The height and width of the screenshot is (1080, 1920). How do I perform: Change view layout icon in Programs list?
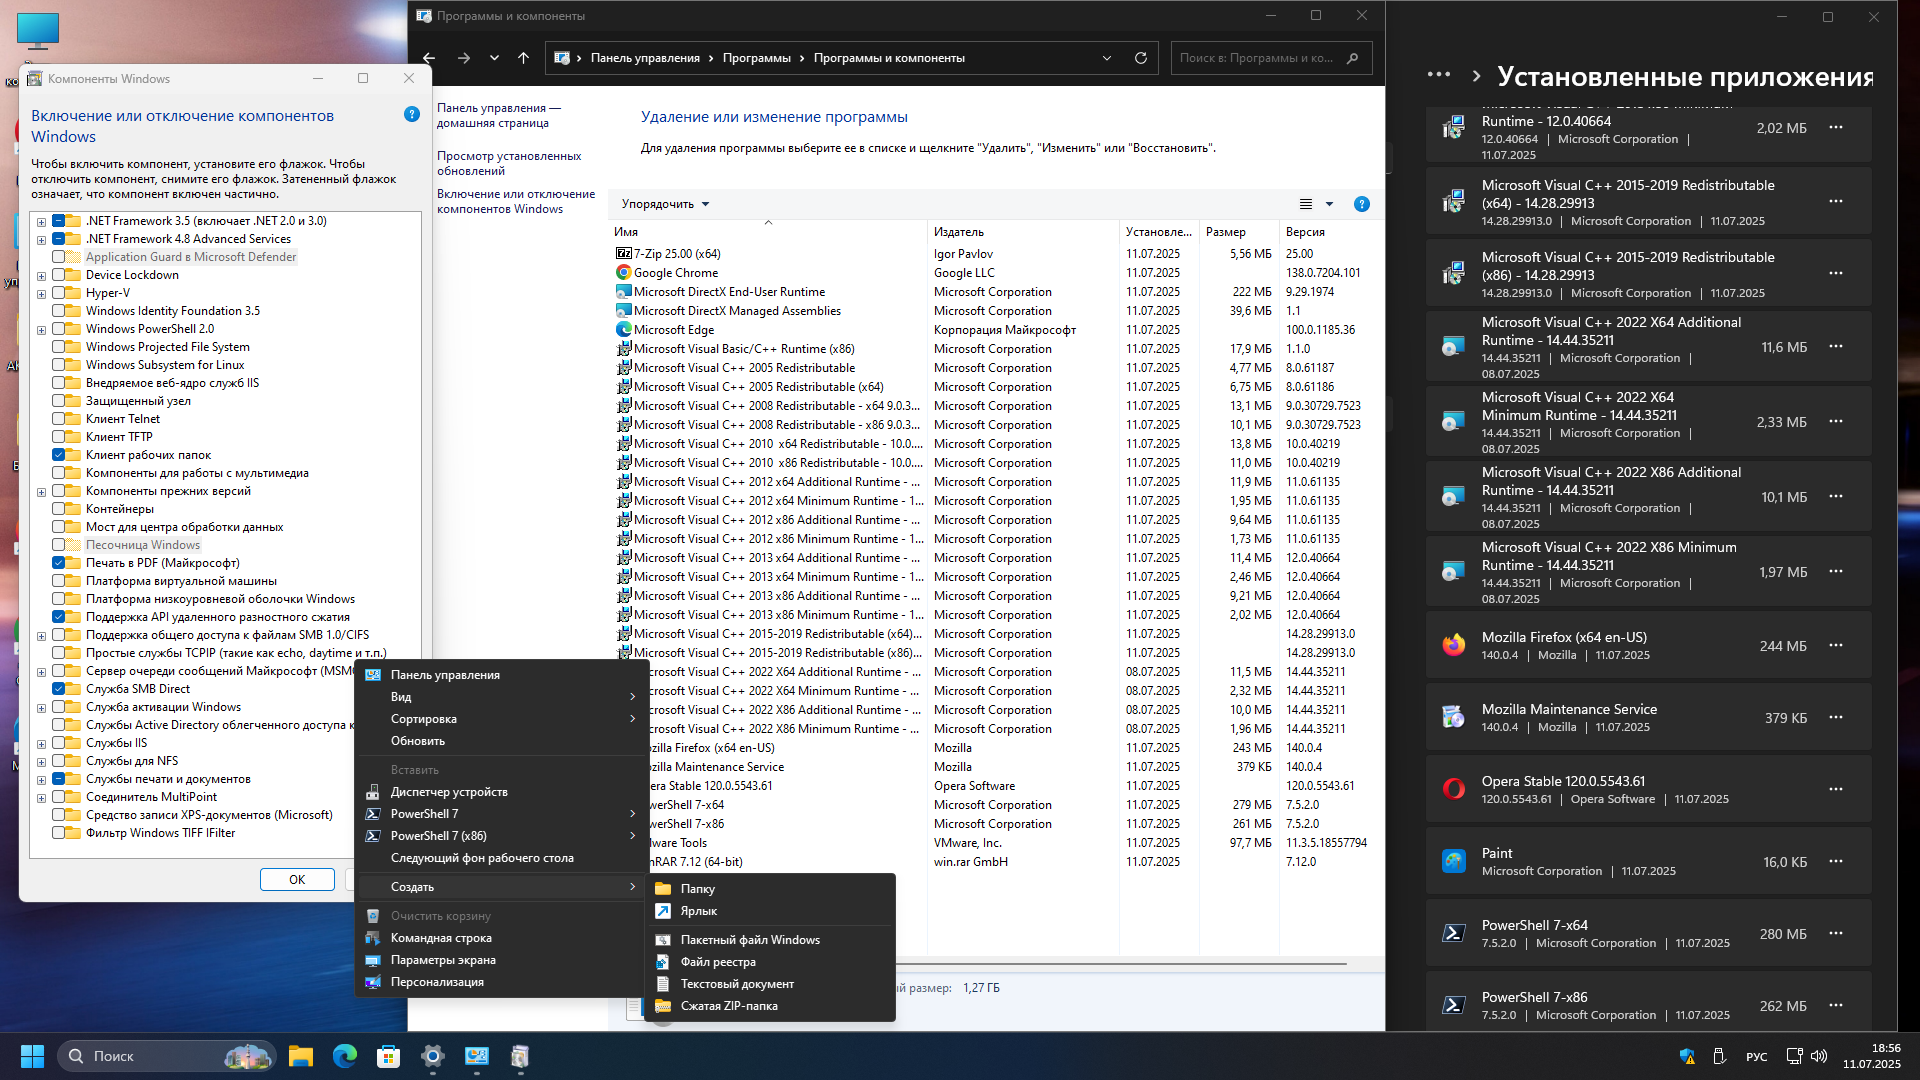click(x=1306, y=204)
